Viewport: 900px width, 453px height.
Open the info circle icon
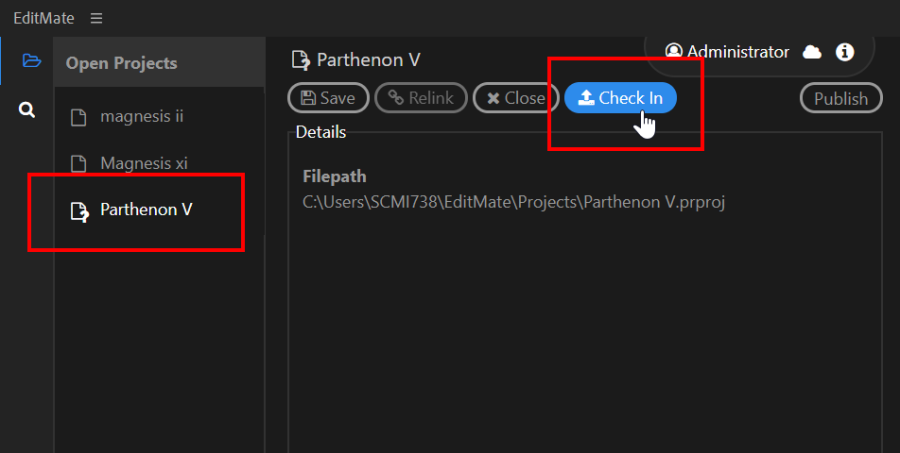point(844,52)
